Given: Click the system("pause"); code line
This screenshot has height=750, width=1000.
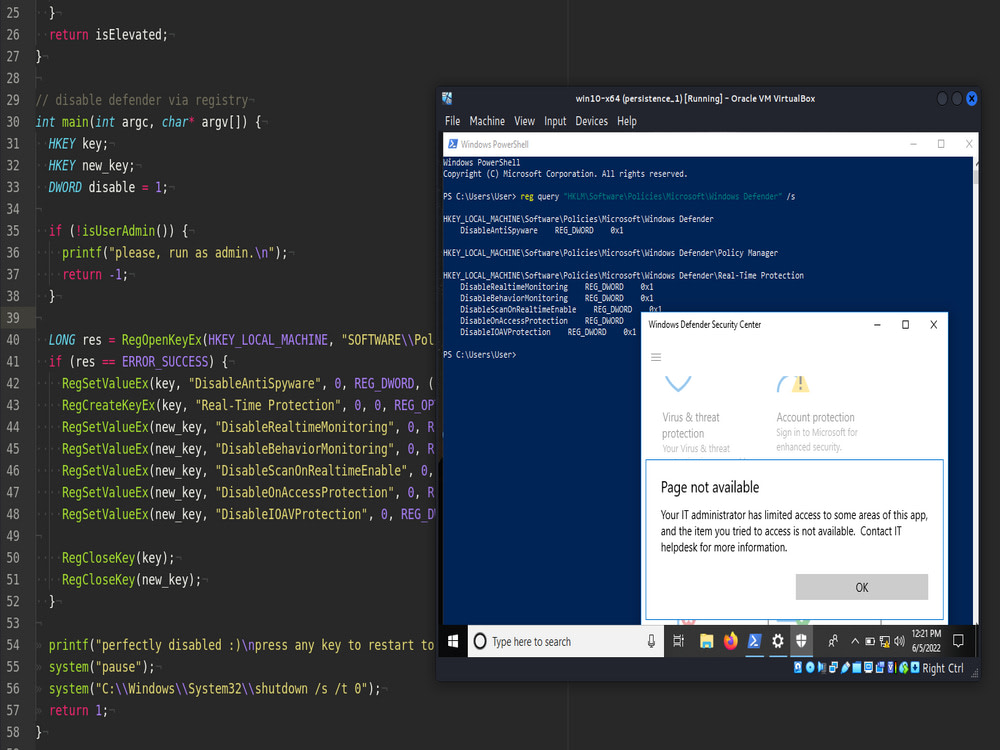Looking at the screenshot, I should 101,666.
